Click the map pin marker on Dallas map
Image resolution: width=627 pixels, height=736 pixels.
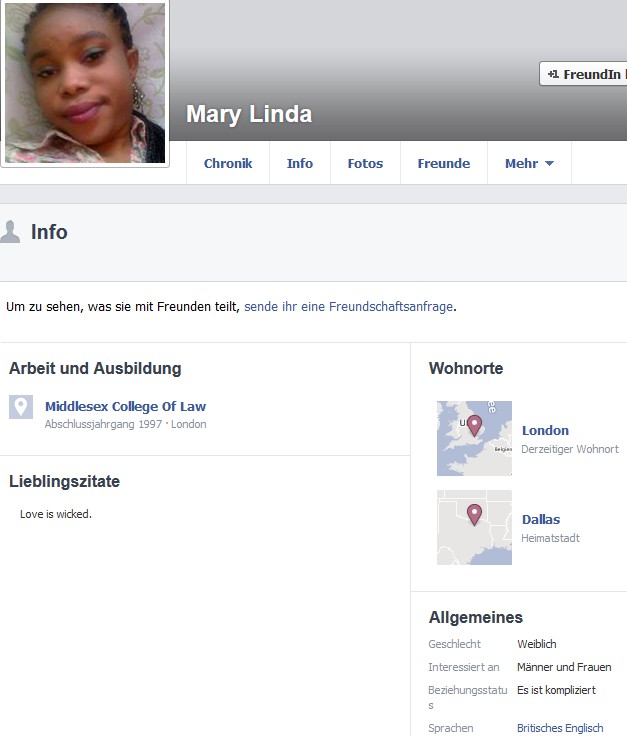pyautogui.click(x=474, y=515)
